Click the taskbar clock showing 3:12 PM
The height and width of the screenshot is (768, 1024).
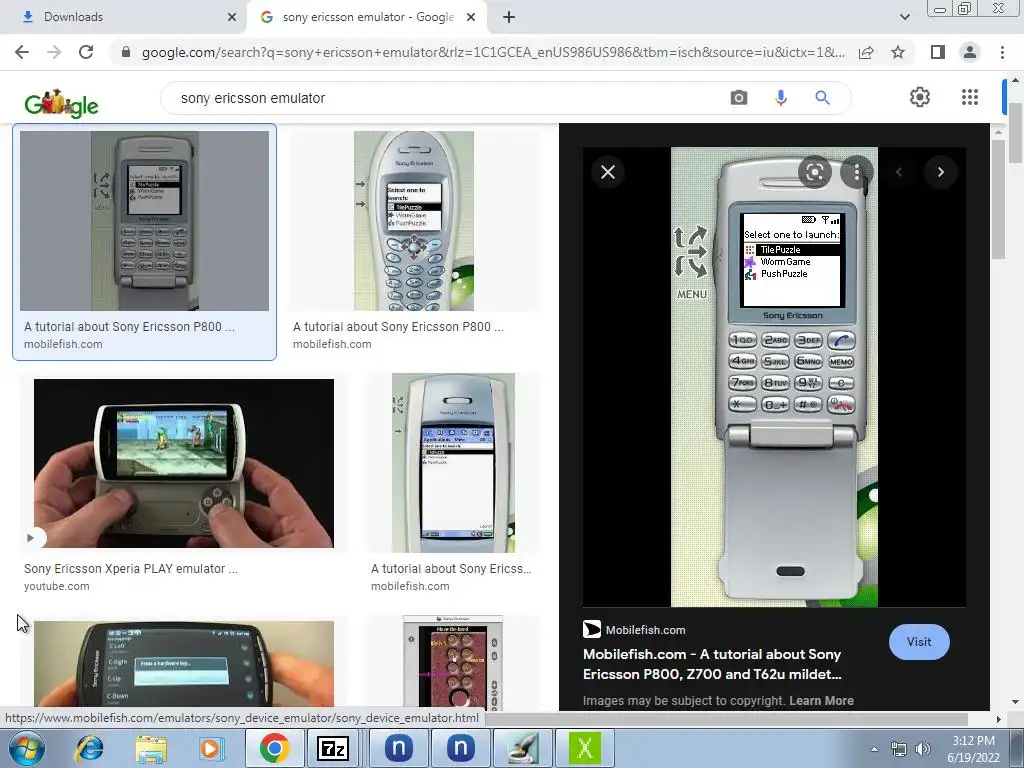pyautogui.click(x=974, y=748)
